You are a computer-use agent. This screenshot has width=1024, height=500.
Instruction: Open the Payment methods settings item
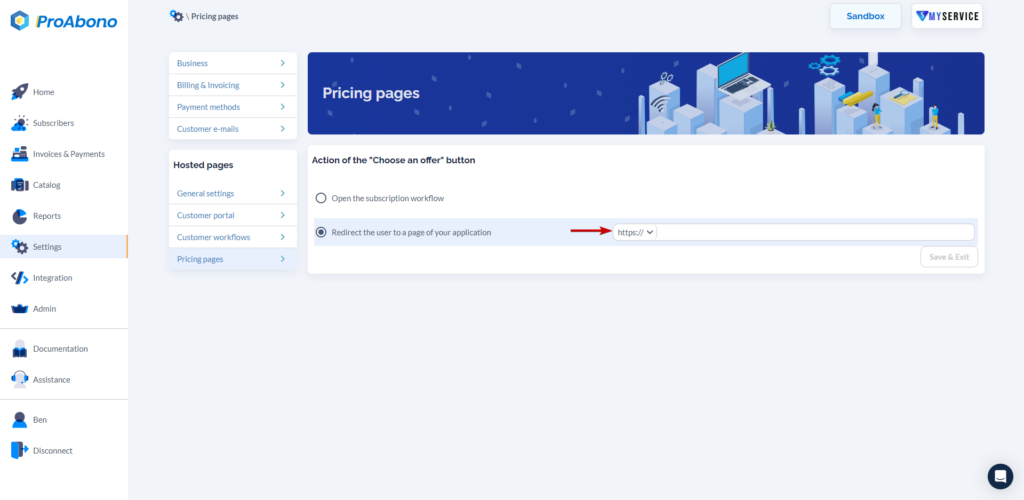point(232,107)
